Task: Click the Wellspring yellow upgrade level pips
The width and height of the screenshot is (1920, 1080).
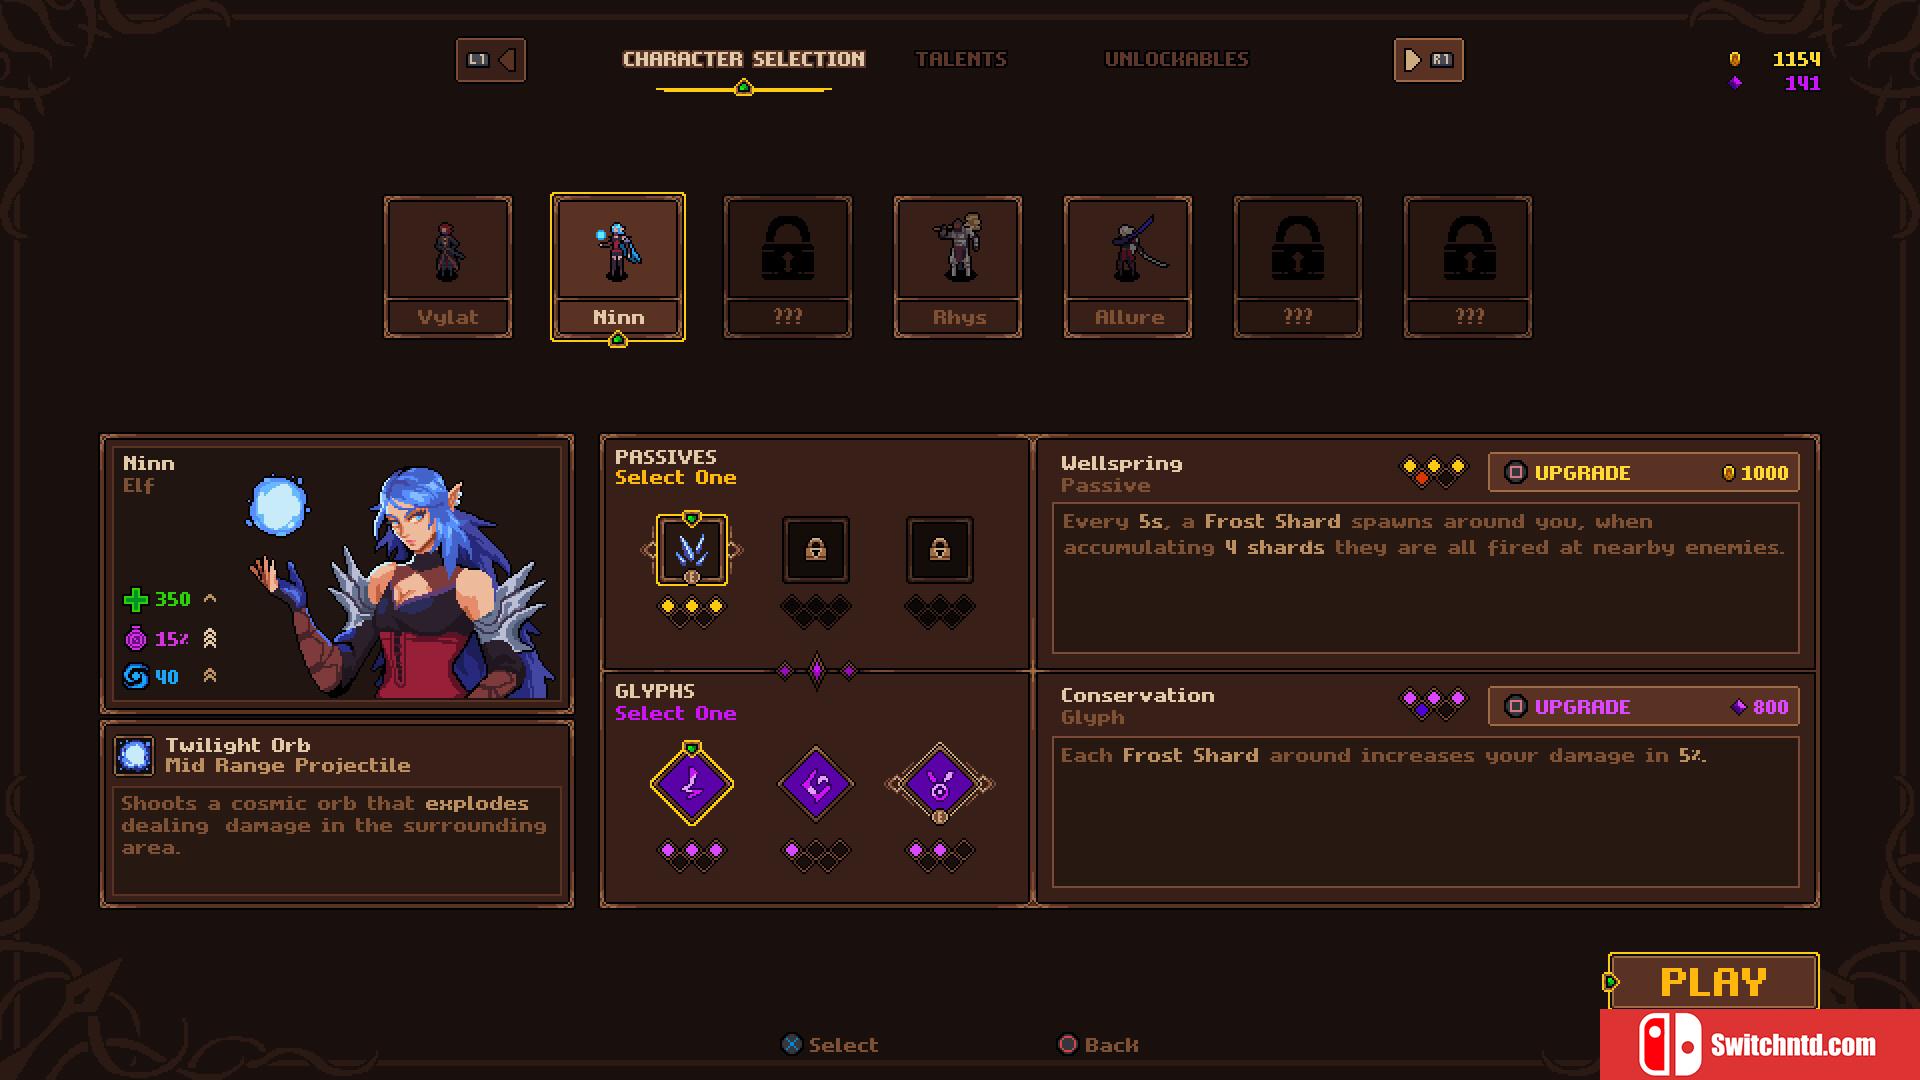Action: [1433, 471]
